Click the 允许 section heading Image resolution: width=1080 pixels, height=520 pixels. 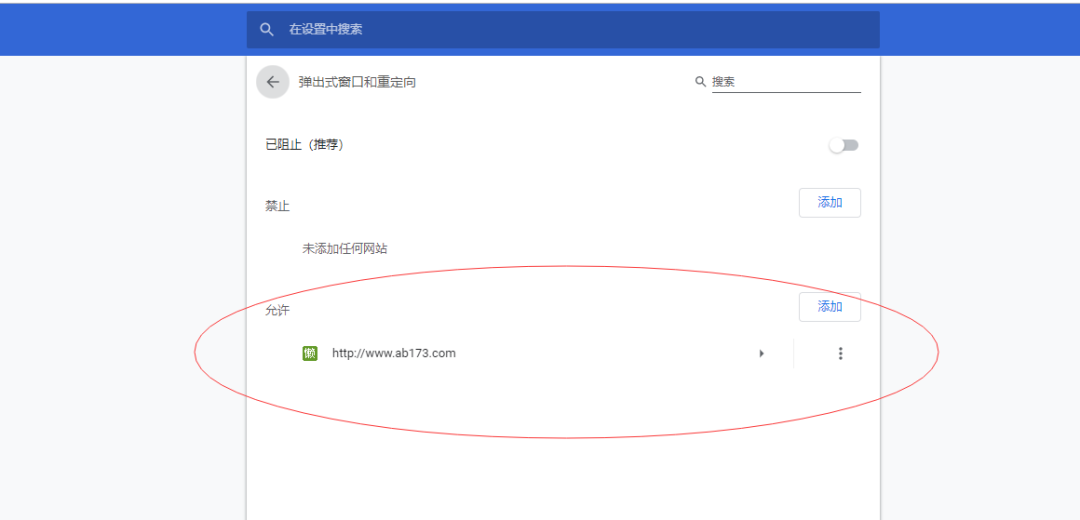(278, 311)
